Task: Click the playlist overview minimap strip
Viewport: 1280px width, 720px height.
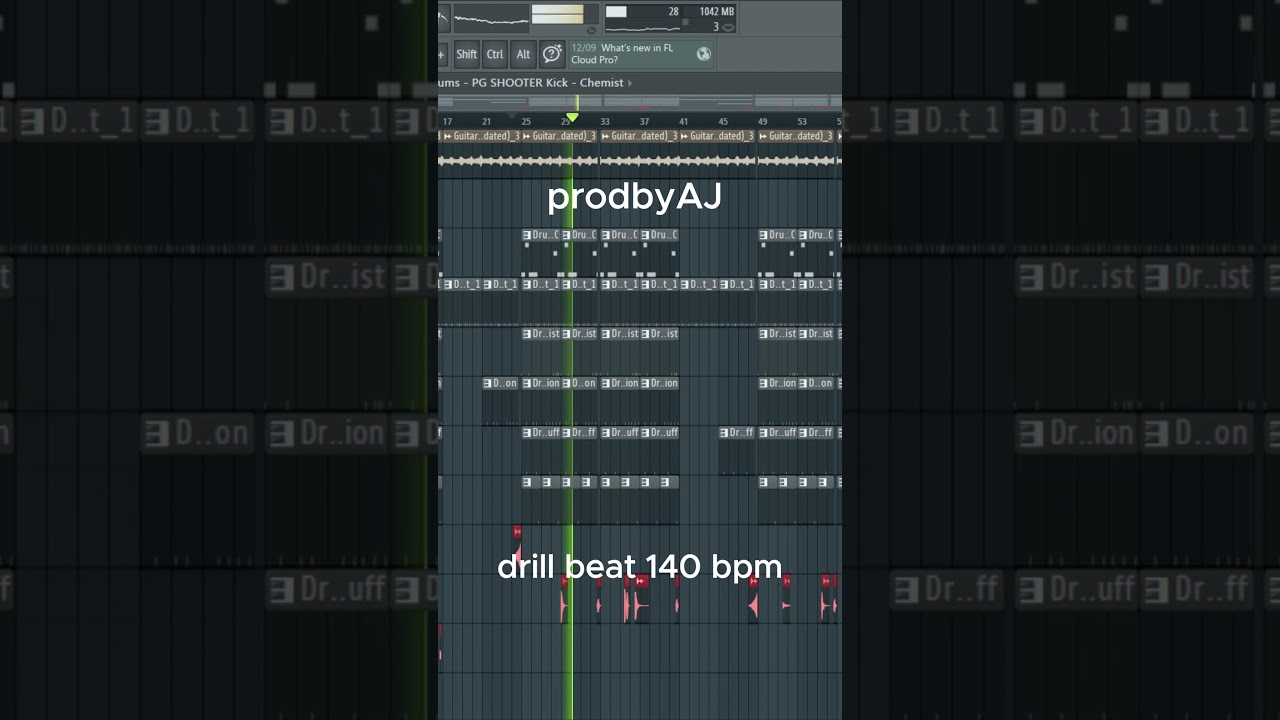Action: click(x=640, y=102)
